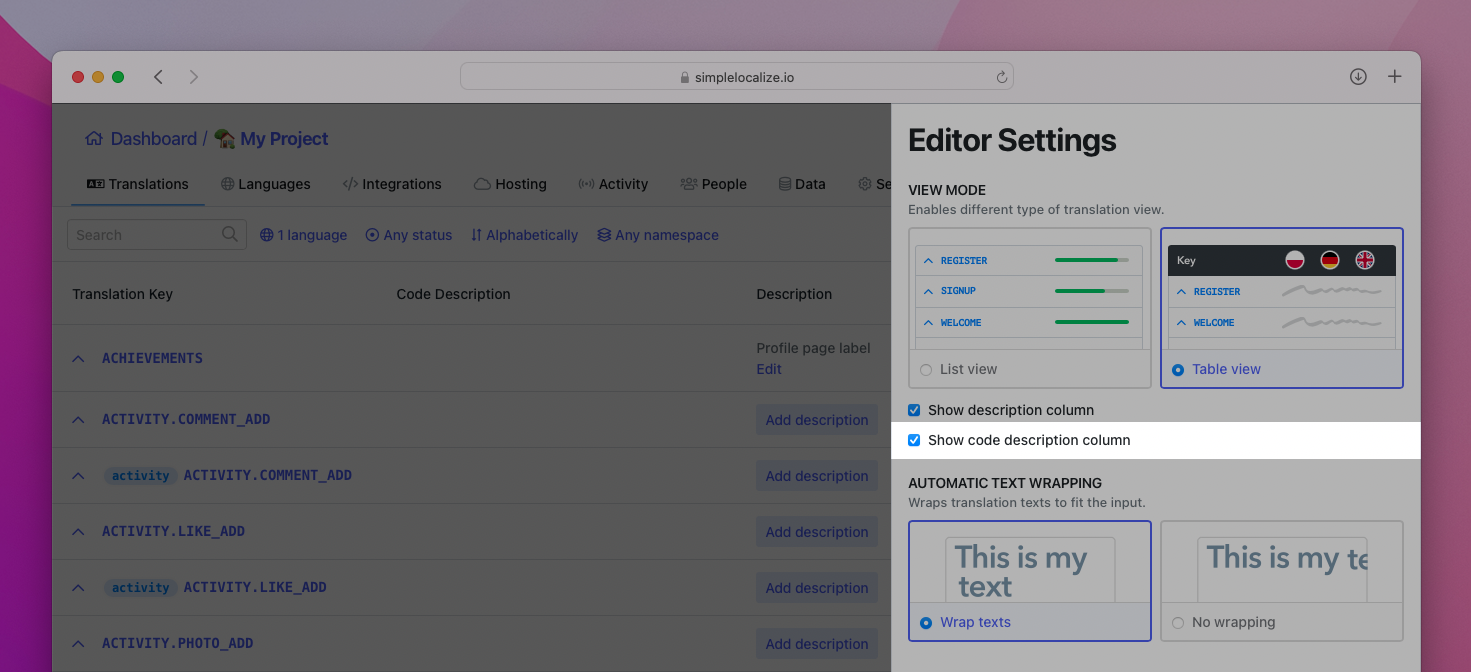Go back in the browser
Screen dimensions: 1471x672
tap(158, 77)
